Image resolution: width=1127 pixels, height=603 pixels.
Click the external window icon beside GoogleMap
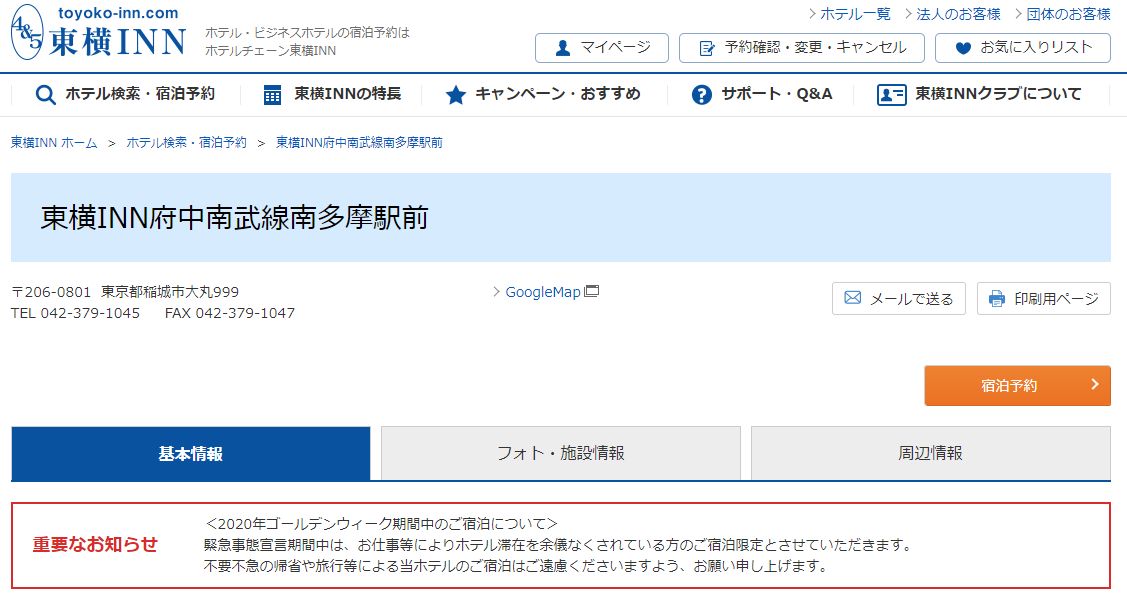(x=592, y=291)
